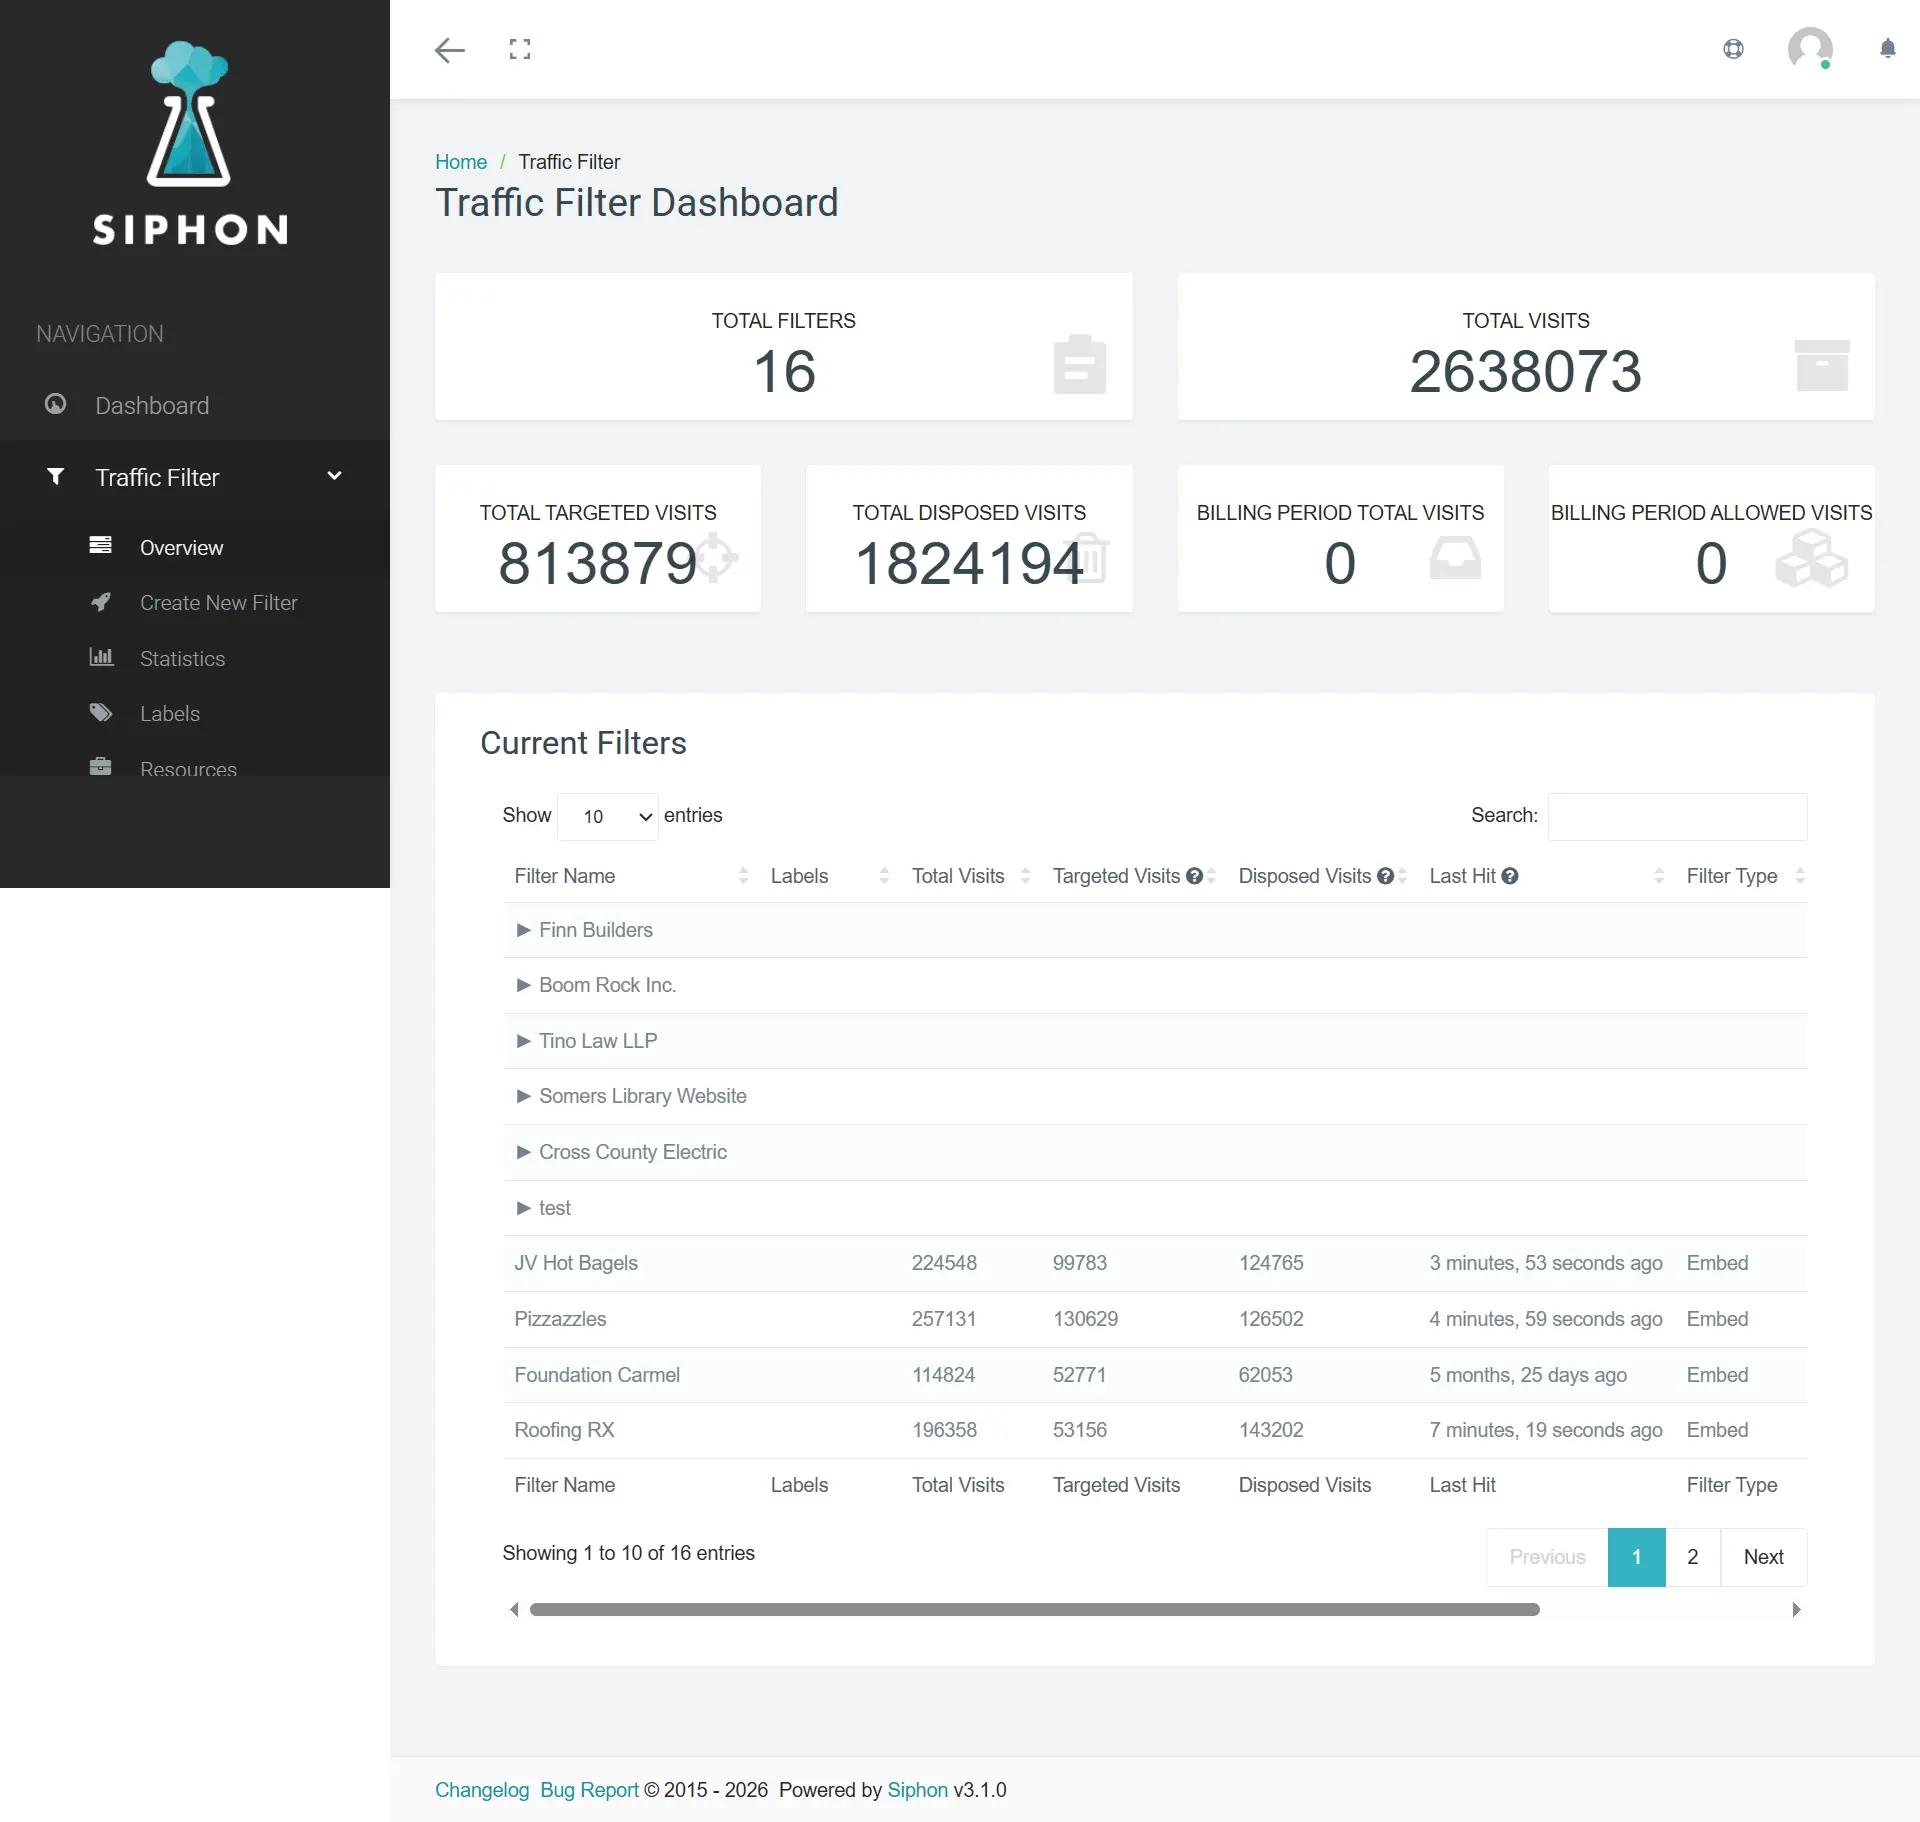Screen dimensions: 1920x1822
Task: Open Resources menu item
Action: pos(189,769)
